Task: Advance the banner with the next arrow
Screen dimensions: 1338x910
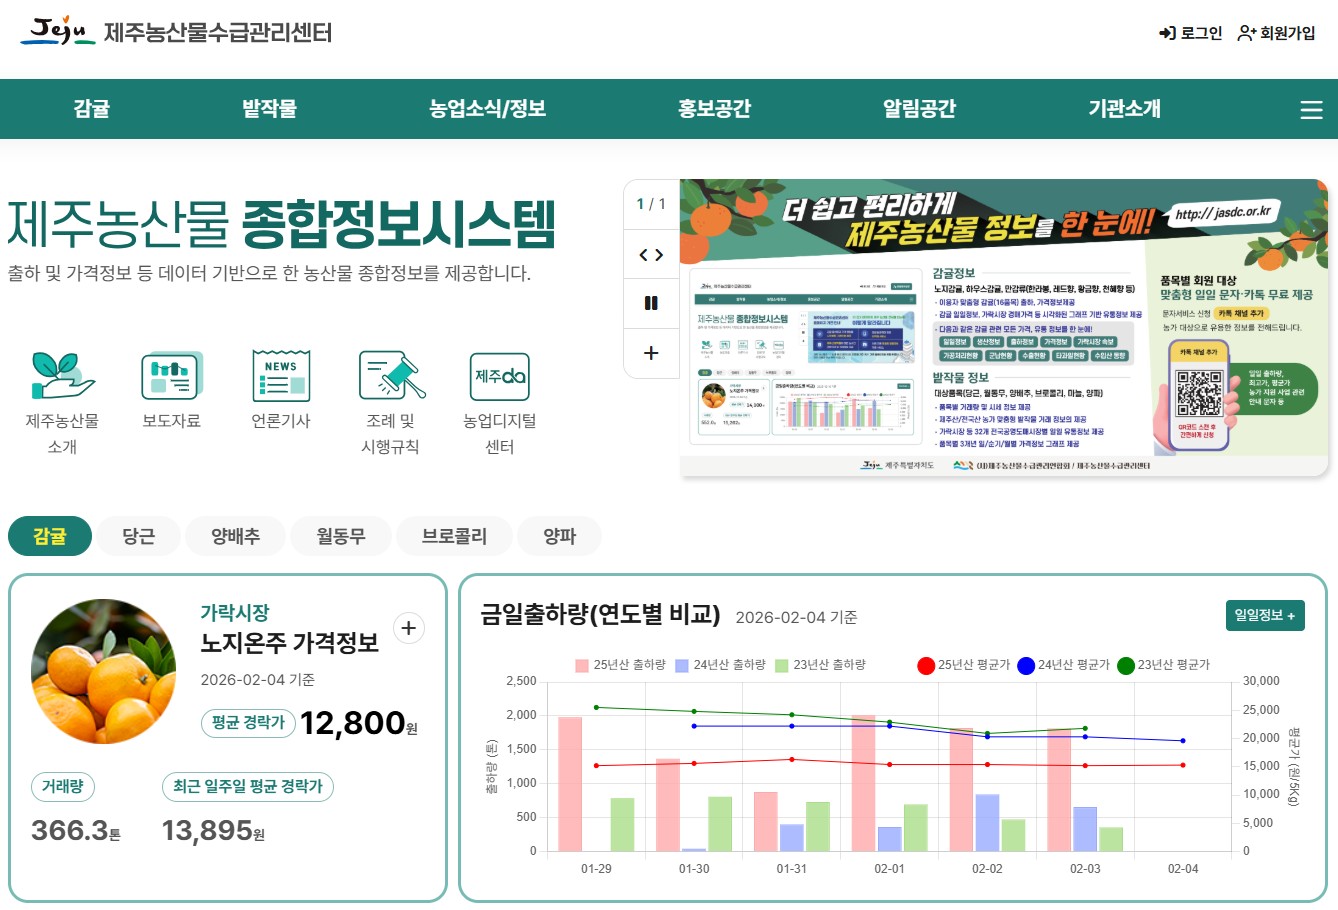Action: (x=659, y=255)
